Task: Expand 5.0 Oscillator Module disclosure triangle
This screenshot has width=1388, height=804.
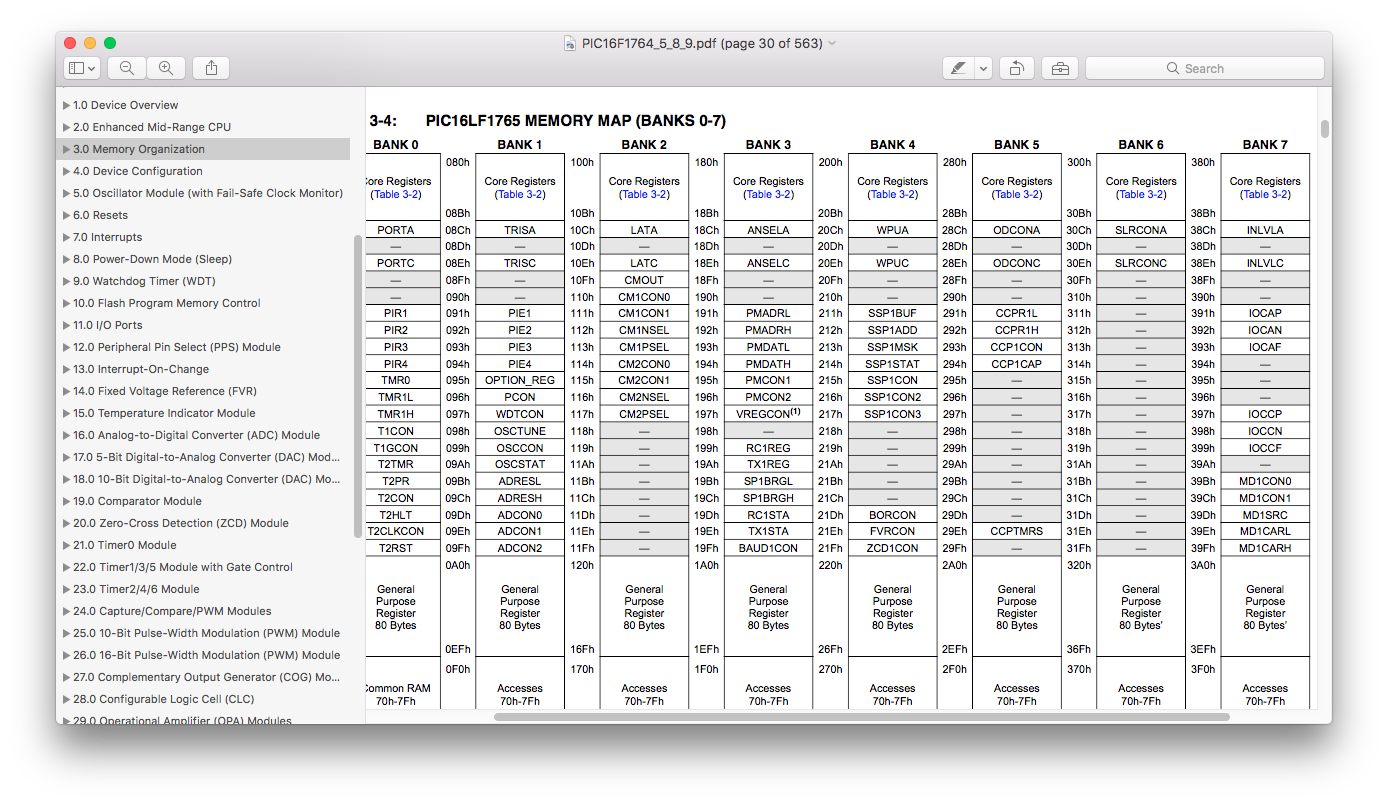Action: tap(66, 193)
